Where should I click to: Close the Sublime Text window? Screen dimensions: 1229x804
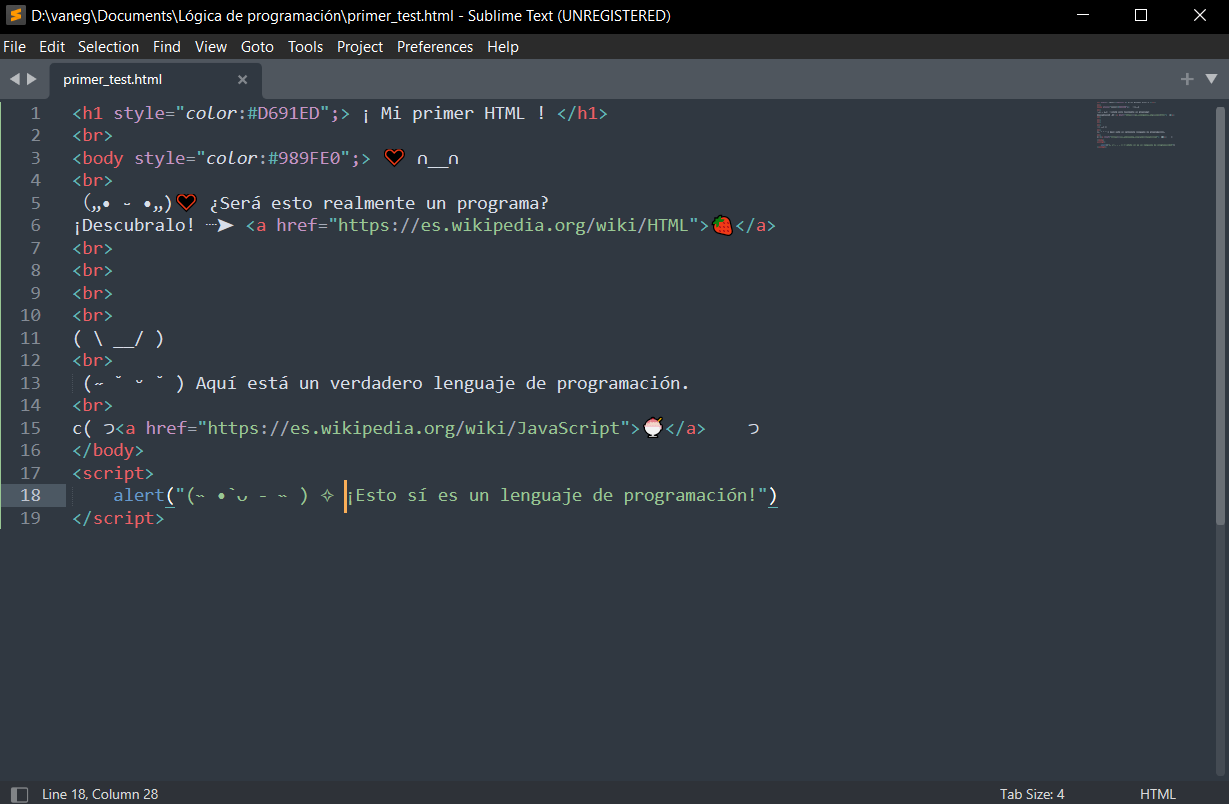click(x=1200, y=15)
